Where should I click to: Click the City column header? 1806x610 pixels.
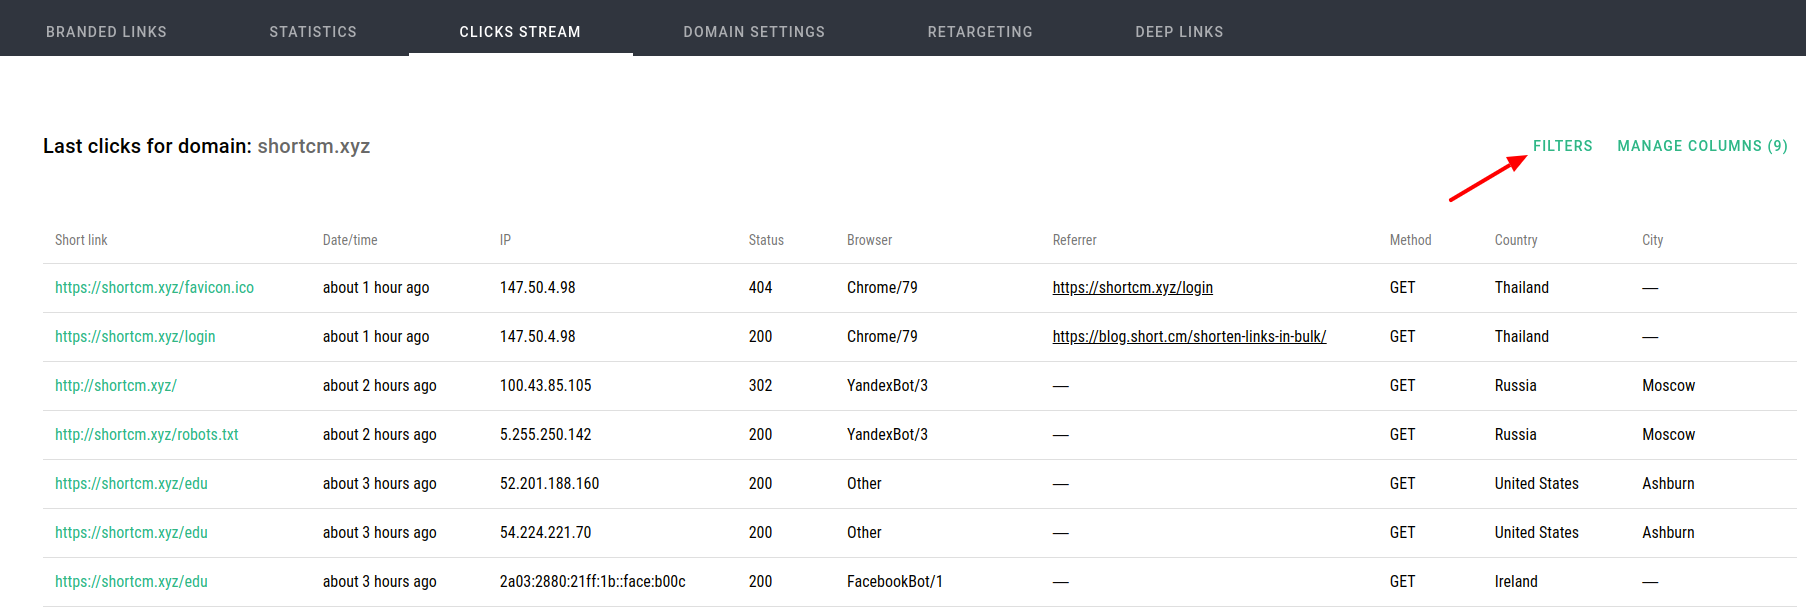[1652, 240]
